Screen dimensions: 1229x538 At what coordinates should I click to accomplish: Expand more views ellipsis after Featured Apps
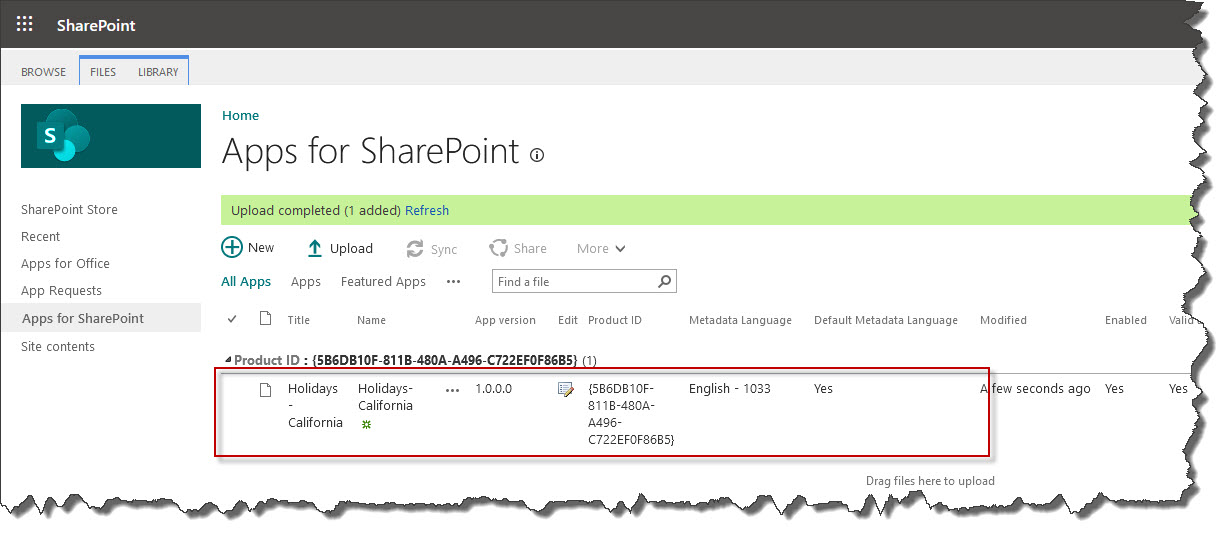coord(453,282)
